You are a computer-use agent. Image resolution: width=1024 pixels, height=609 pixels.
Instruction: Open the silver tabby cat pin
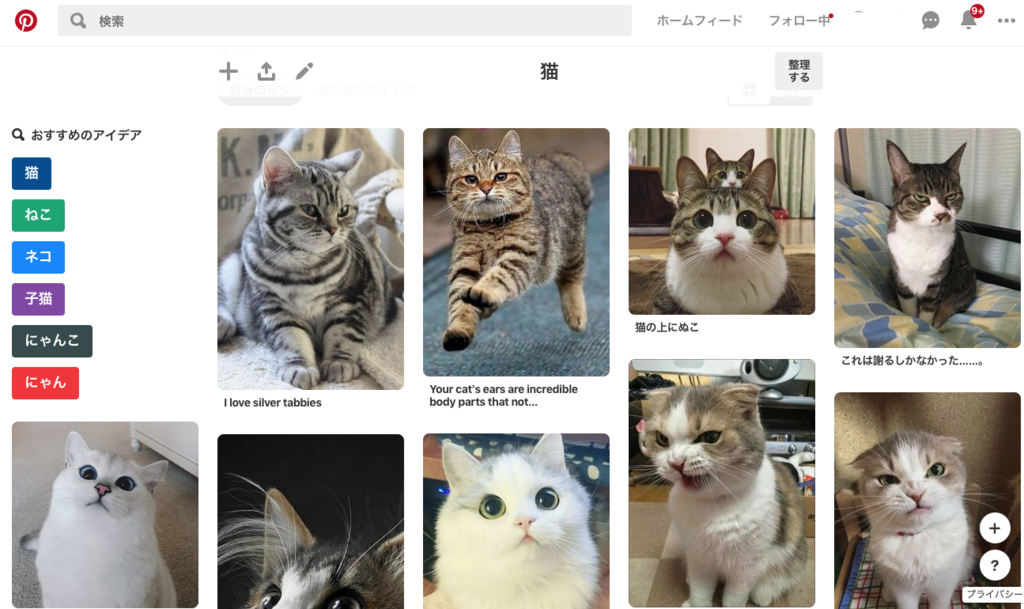click(310, 258)
